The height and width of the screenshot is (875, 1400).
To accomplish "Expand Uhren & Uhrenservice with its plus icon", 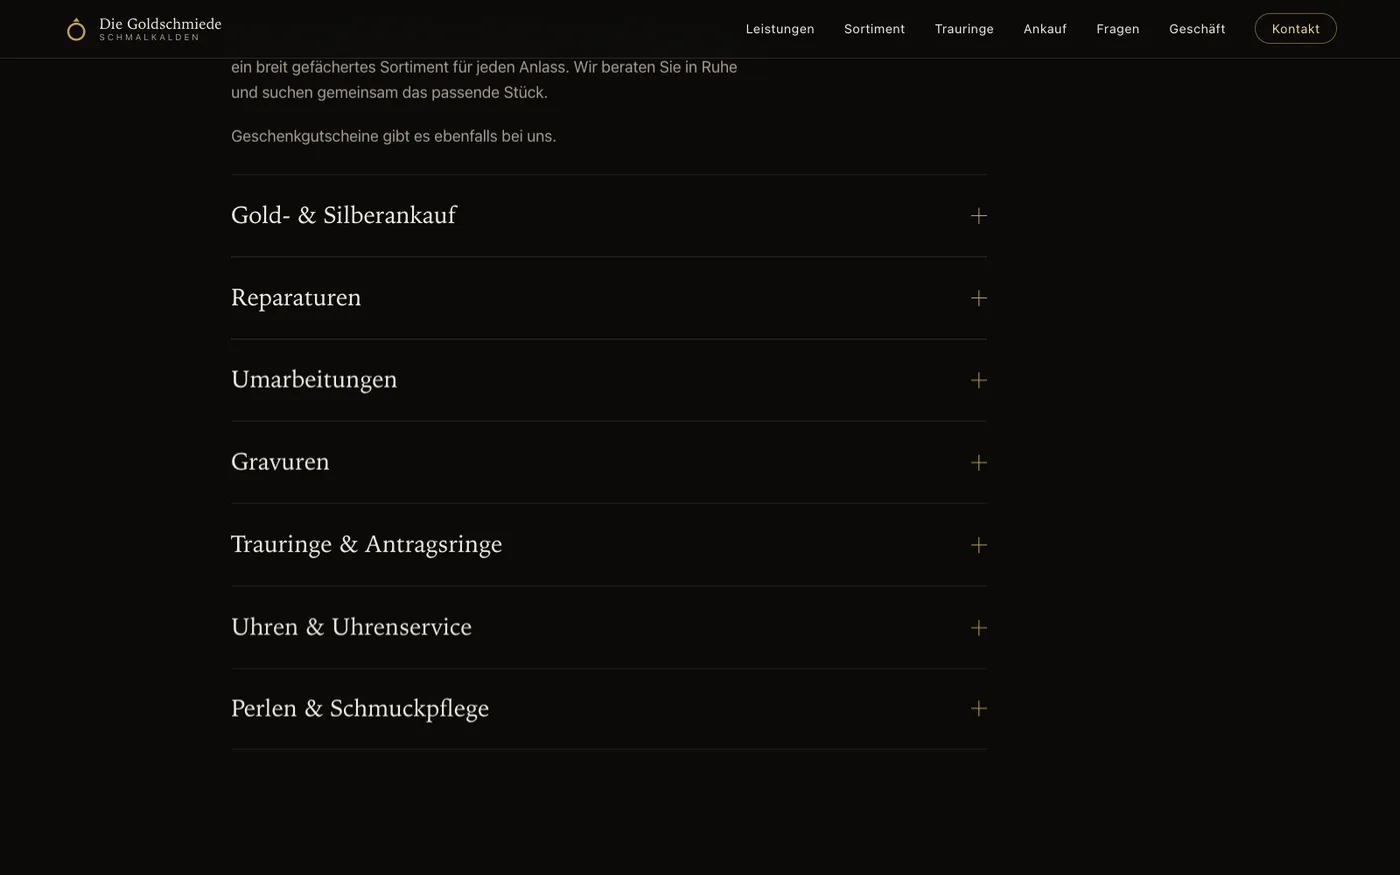I will point(978,628).
